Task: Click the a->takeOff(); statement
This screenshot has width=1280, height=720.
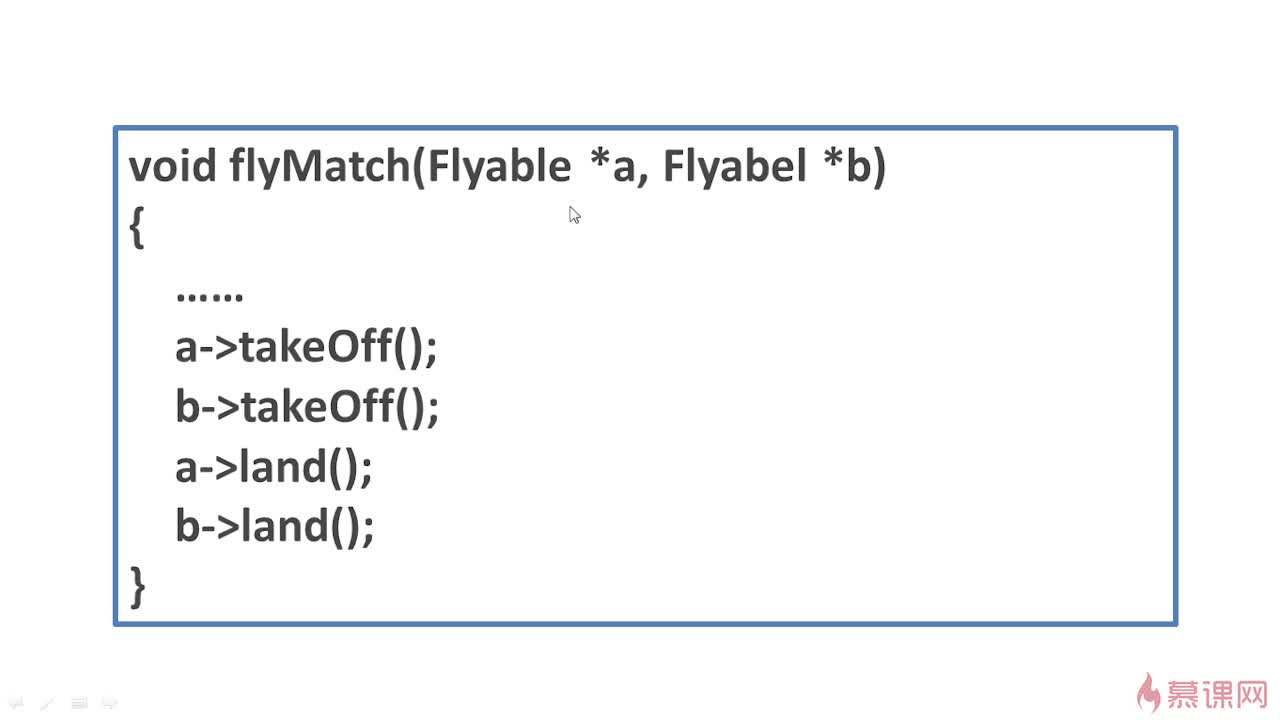Action: (307, 348)
